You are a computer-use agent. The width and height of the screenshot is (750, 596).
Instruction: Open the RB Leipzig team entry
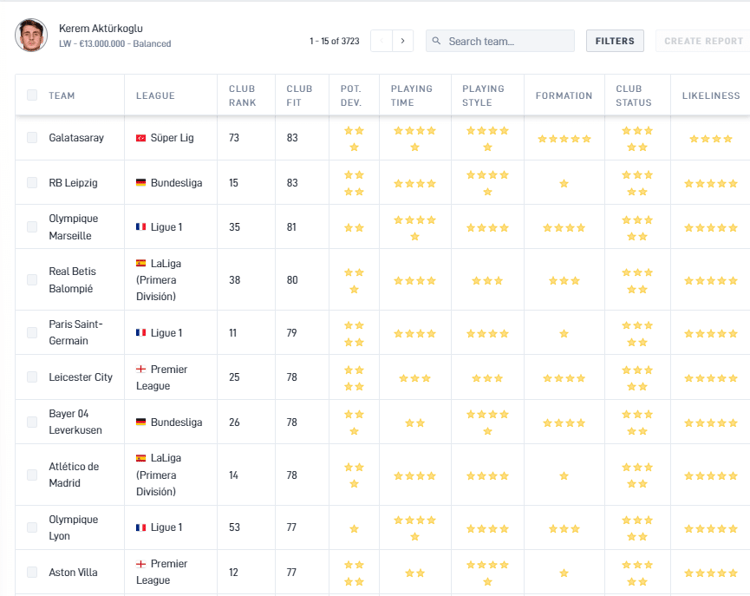click(x=73, y=183)
